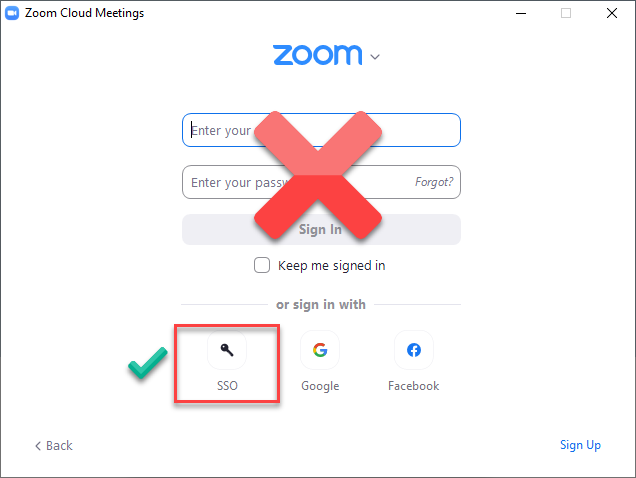This screenshot has height=478, width=636.
Task: Close the Zoom Cloud Meetings window
Action: coord(612,13)
